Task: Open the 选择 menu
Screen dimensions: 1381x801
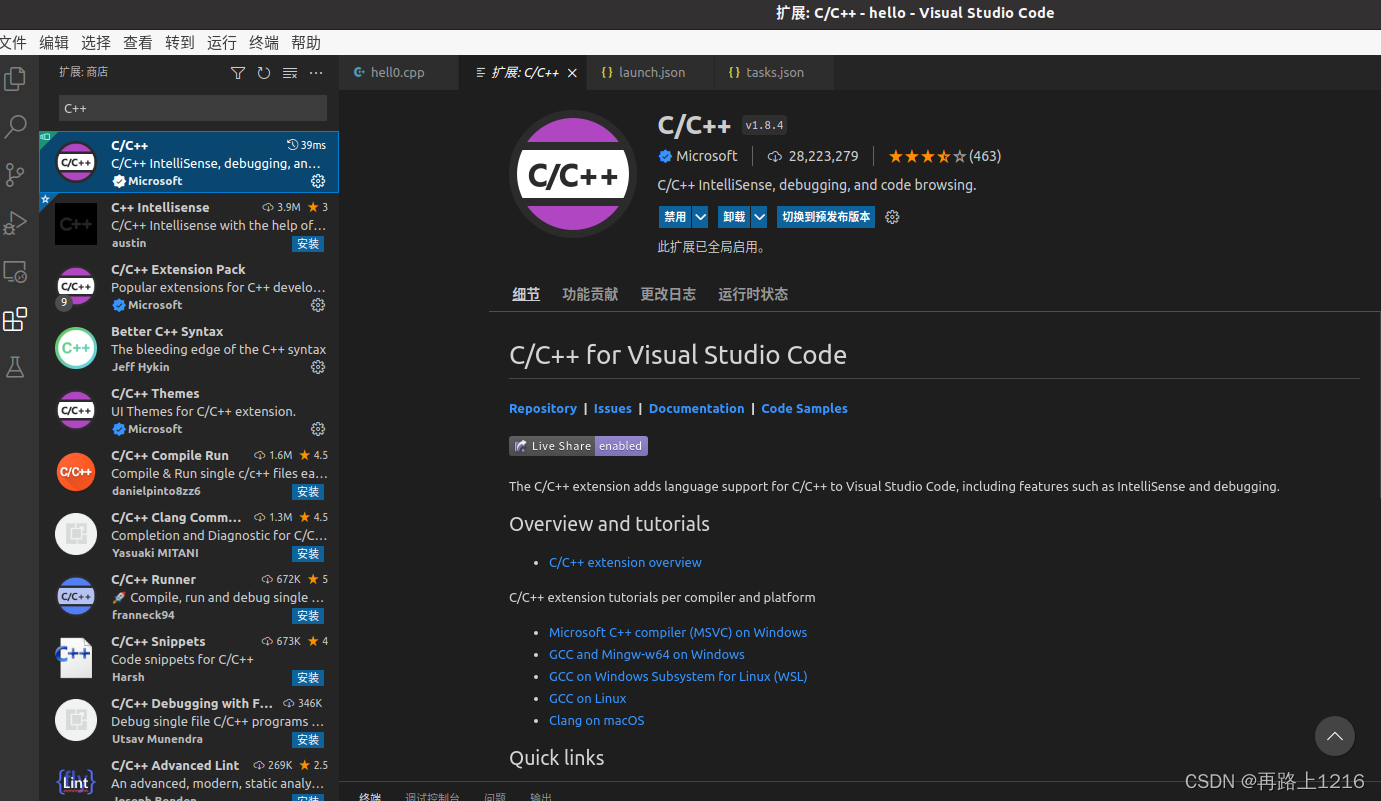Action: [x=96, y=43]
